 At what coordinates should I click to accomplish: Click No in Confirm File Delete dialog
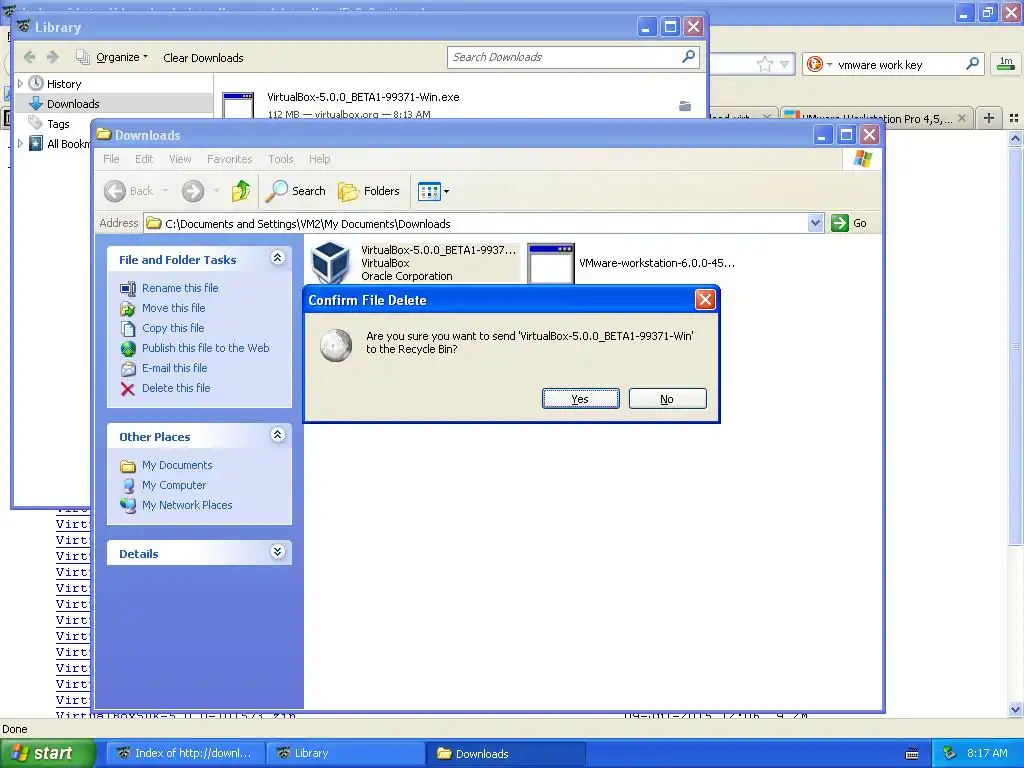667,399
